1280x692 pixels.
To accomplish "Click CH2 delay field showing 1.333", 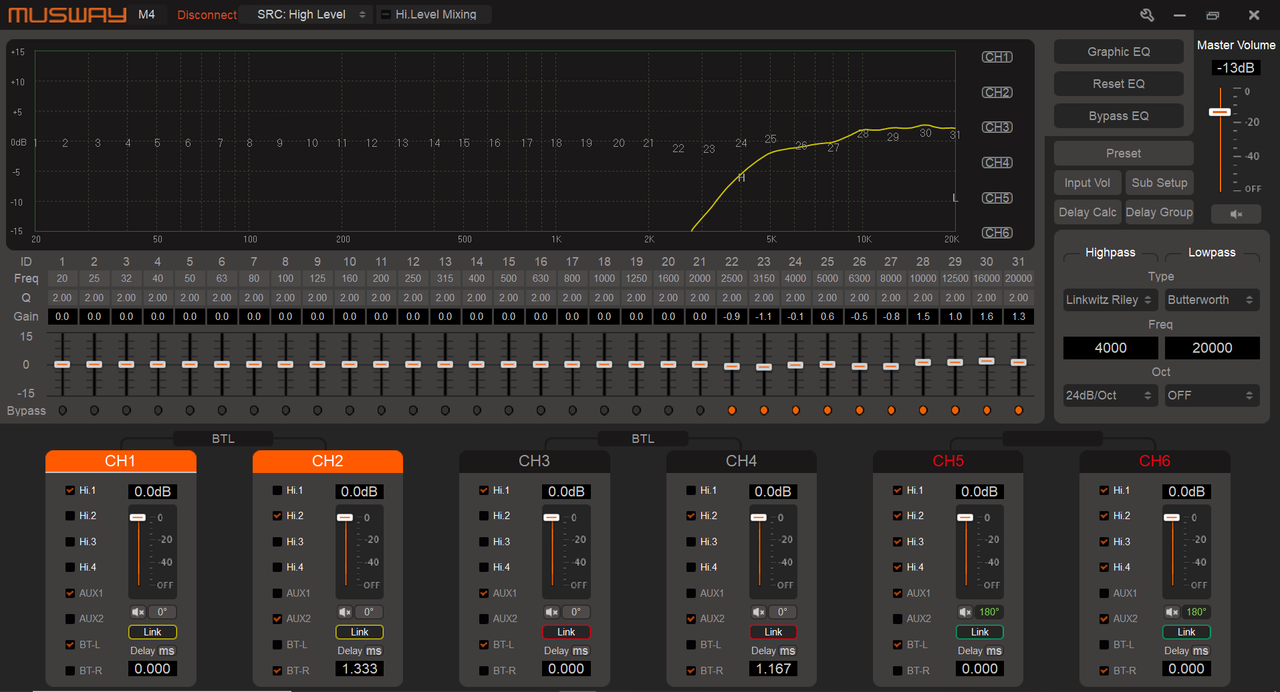I will 359,668.
